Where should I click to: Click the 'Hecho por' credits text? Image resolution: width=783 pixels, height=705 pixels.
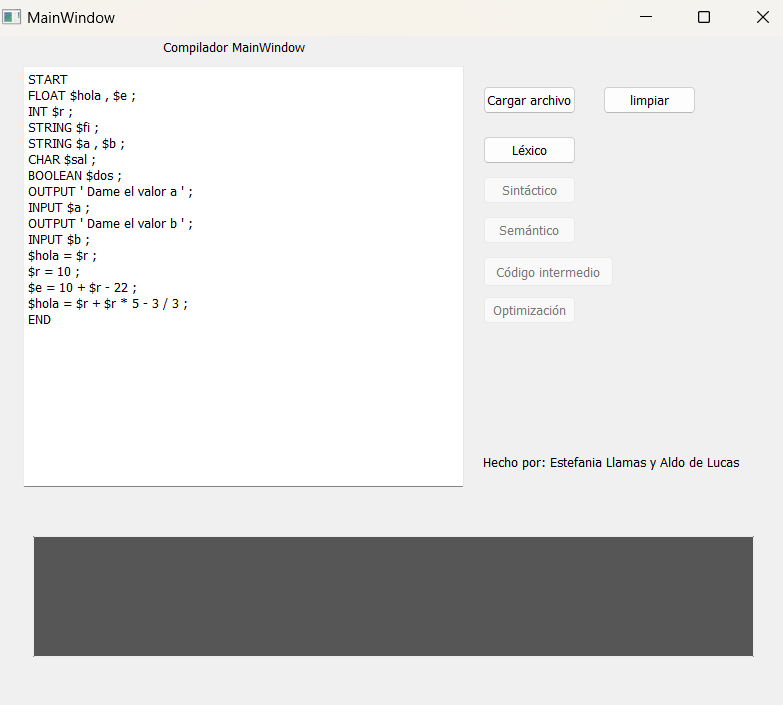(x=611, y=463)
